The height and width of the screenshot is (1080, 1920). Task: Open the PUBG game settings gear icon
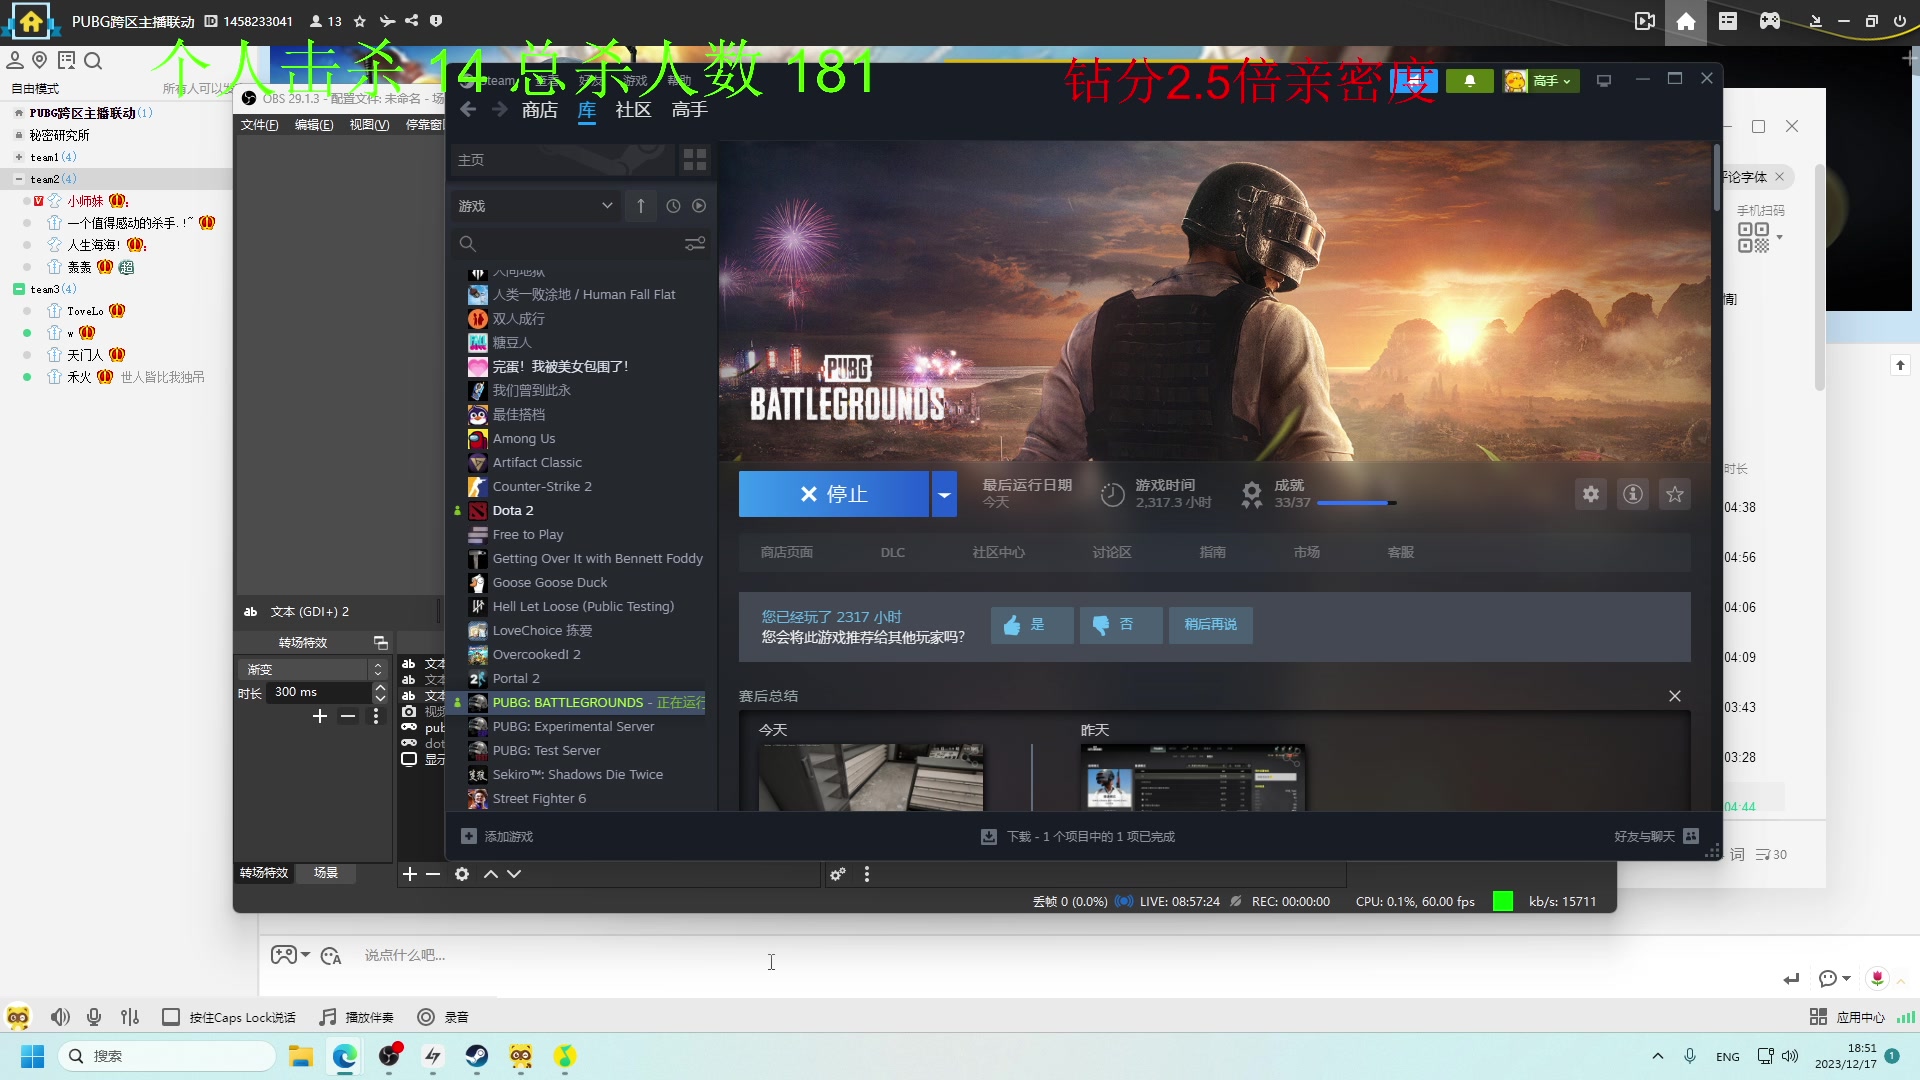[1590, 494]
